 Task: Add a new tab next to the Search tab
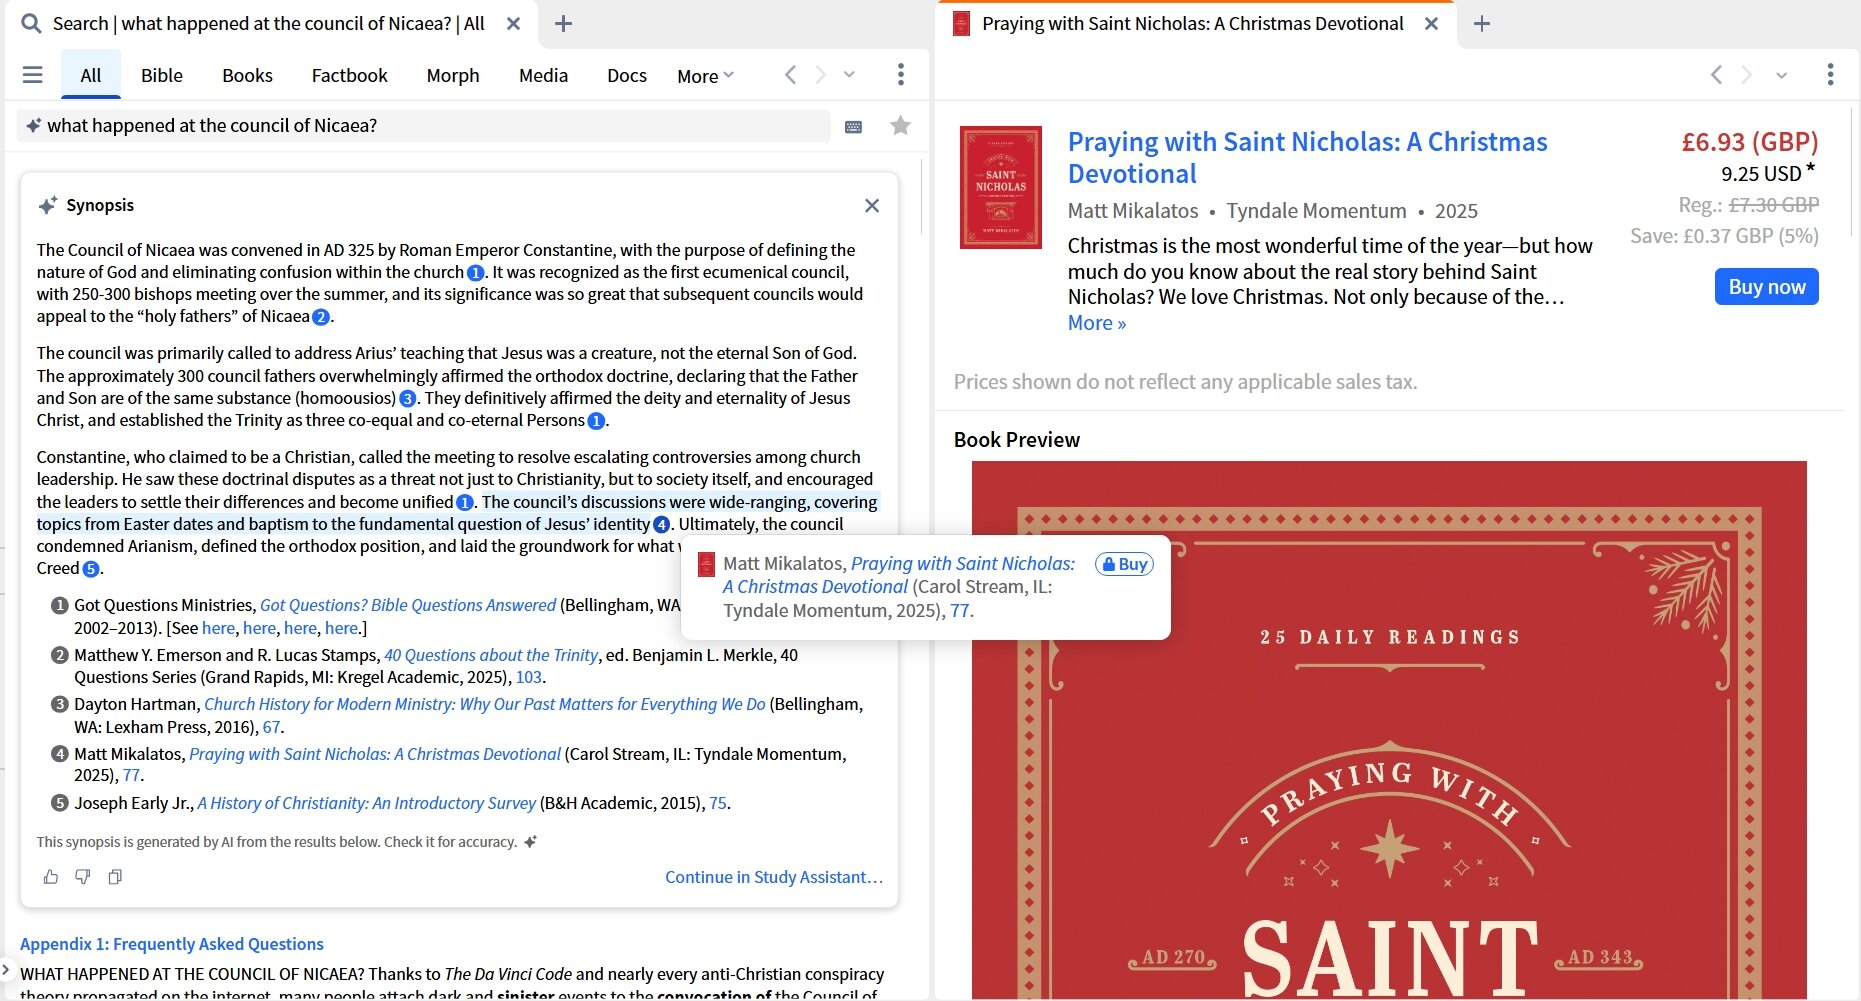pyautogui.click(x=563, y=23)
